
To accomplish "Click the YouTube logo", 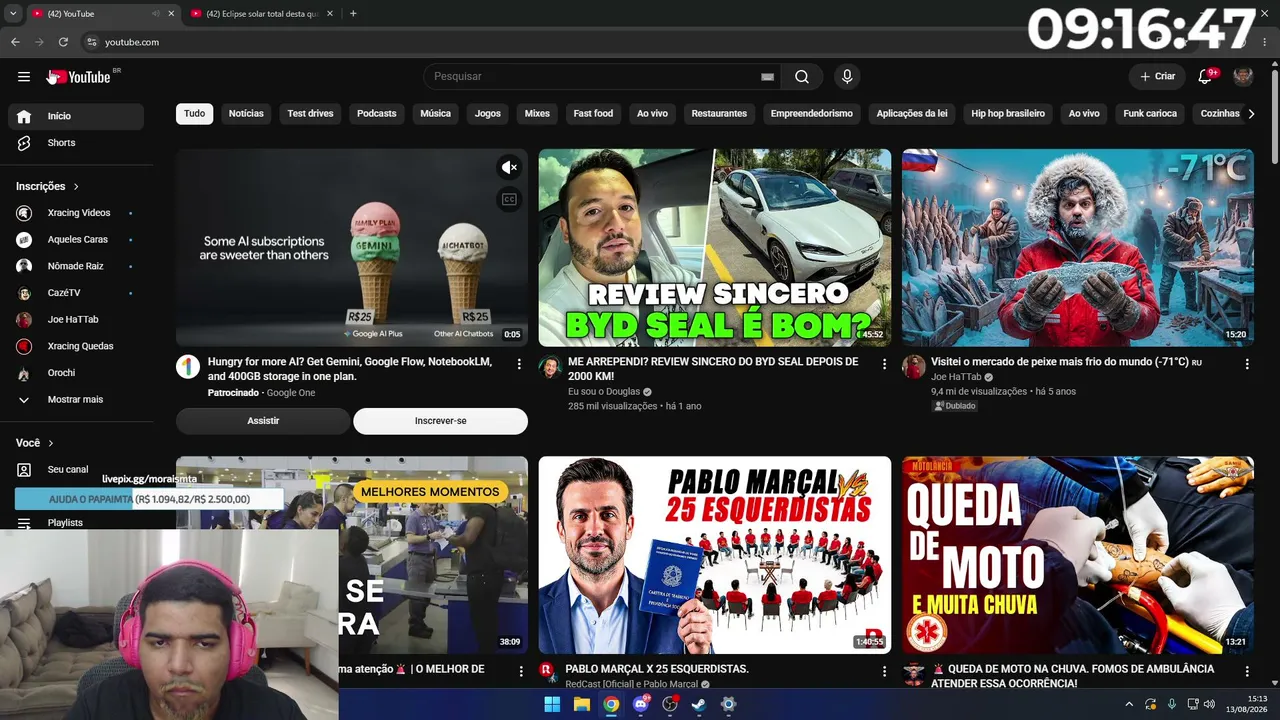I will [x=79, y=77].
